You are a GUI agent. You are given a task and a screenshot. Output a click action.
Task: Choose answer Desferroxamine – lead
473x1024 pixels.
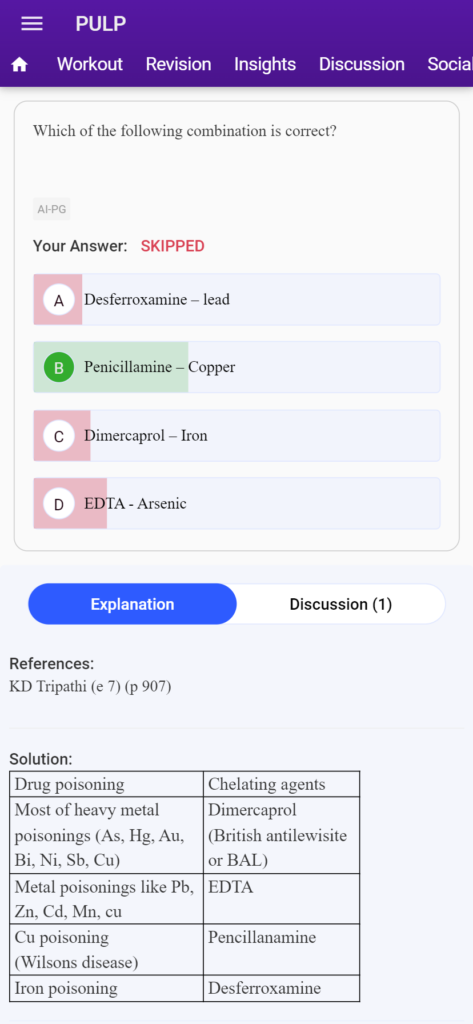click(236, 300)
